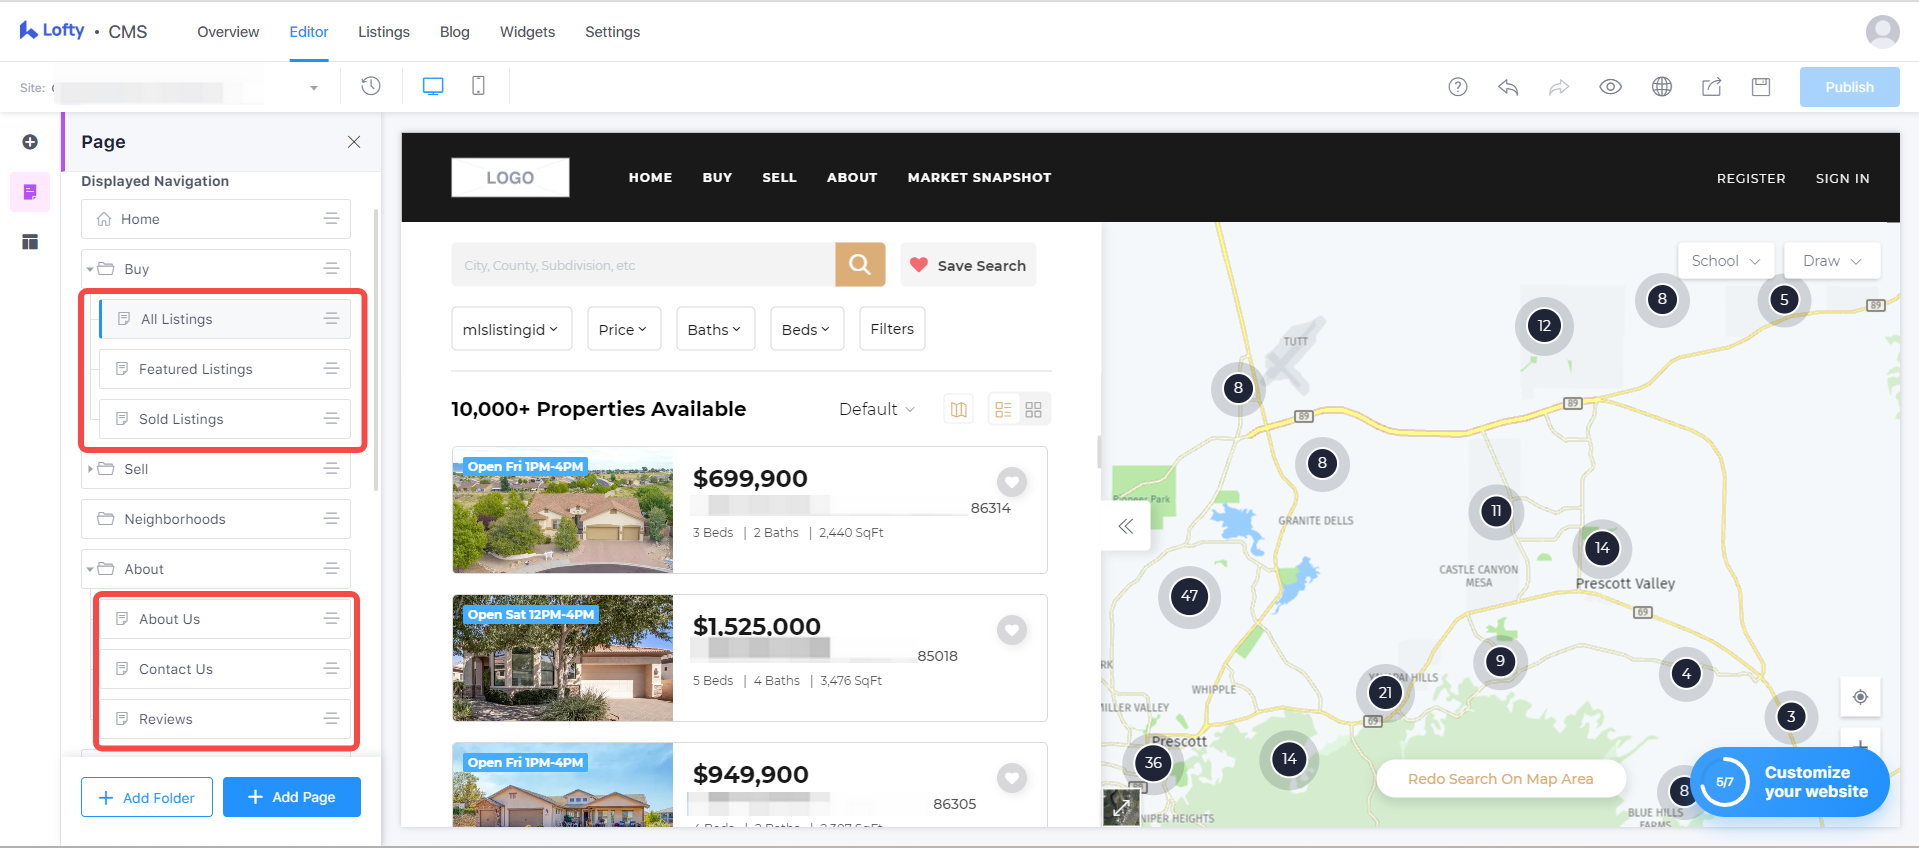Screen dimensions: 1919x848
Task: Open the Beds filter dropdown
Action: [806, 329]
